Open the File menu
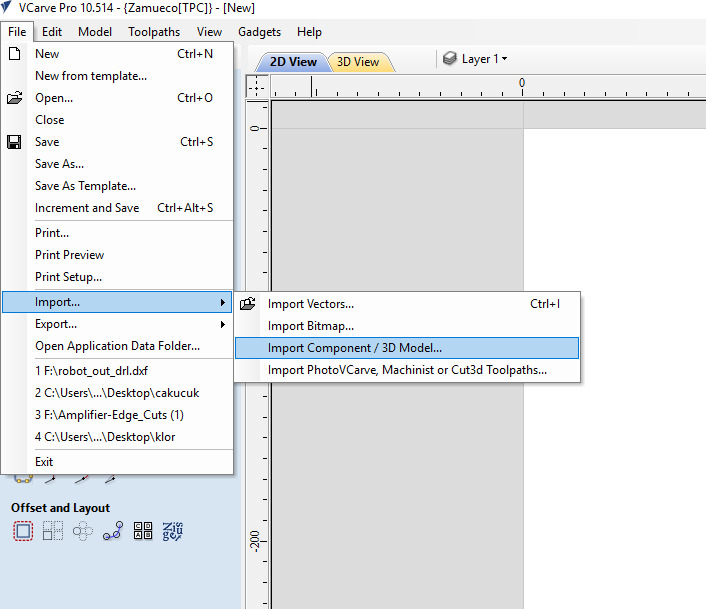The height and width of the screenshot is (609, 706). (x=17, y=32)
